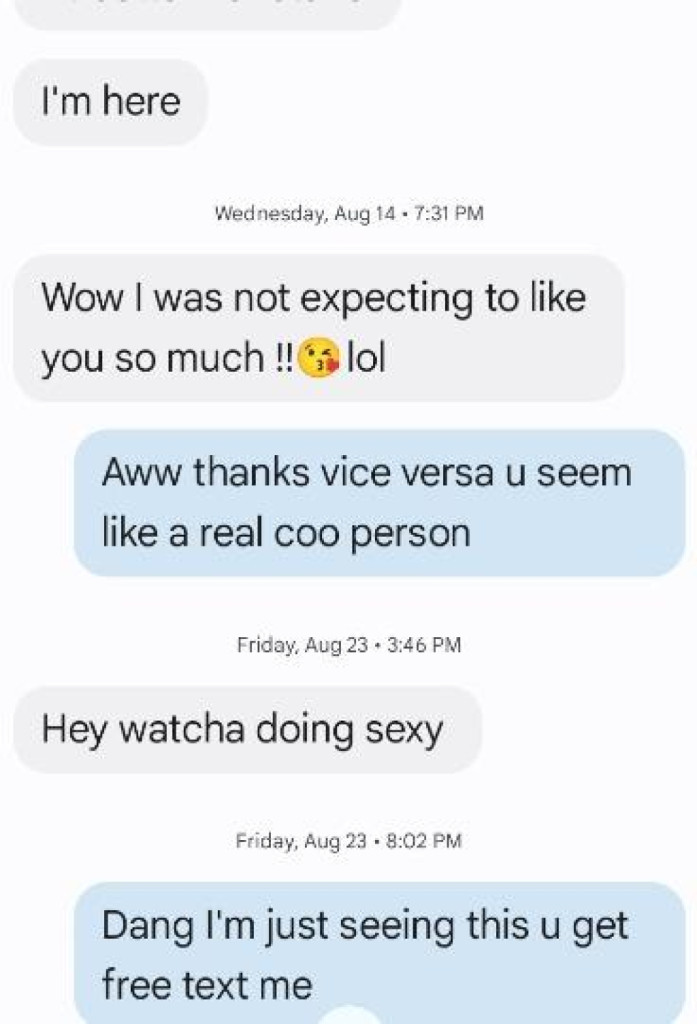Click the word "Wow" in gray bubble
This screenshot has width=697, height=1024.
click(x=82, y=298)
